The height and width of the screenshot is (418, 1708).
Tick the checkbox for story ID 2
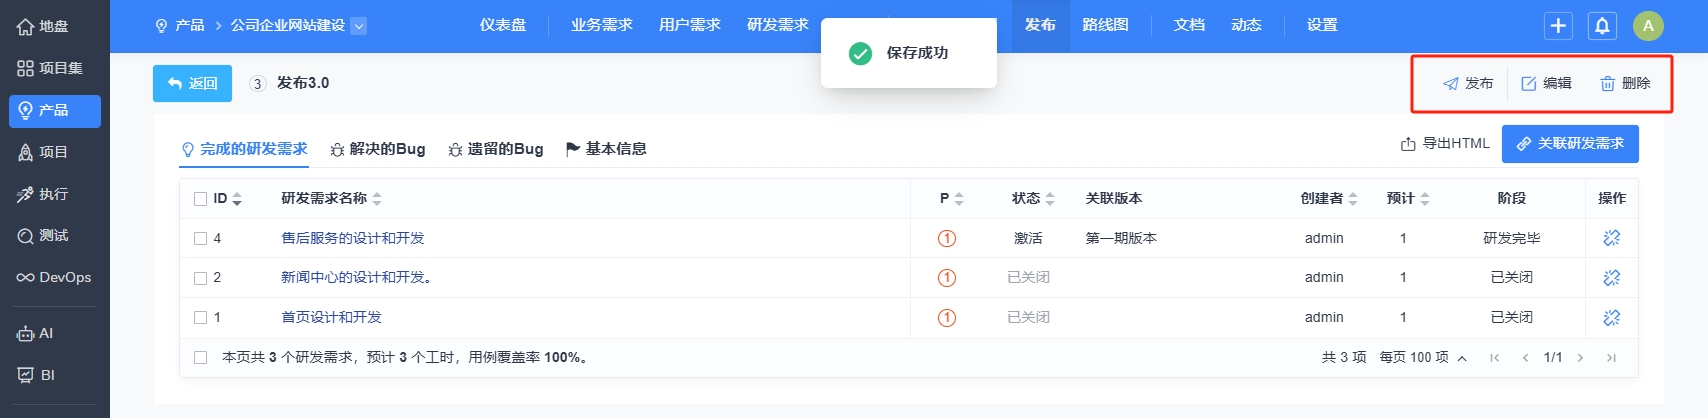pos(200,278)
